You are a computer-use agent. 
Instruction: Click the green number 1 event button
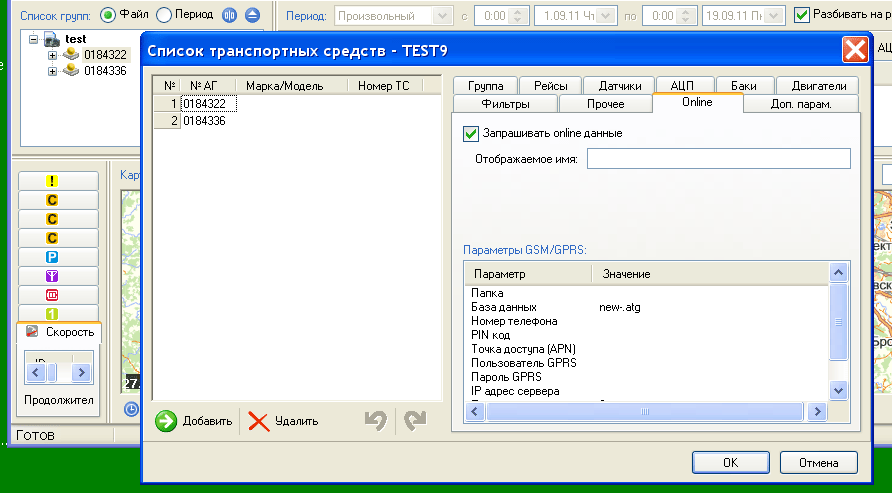coord(52,313)
